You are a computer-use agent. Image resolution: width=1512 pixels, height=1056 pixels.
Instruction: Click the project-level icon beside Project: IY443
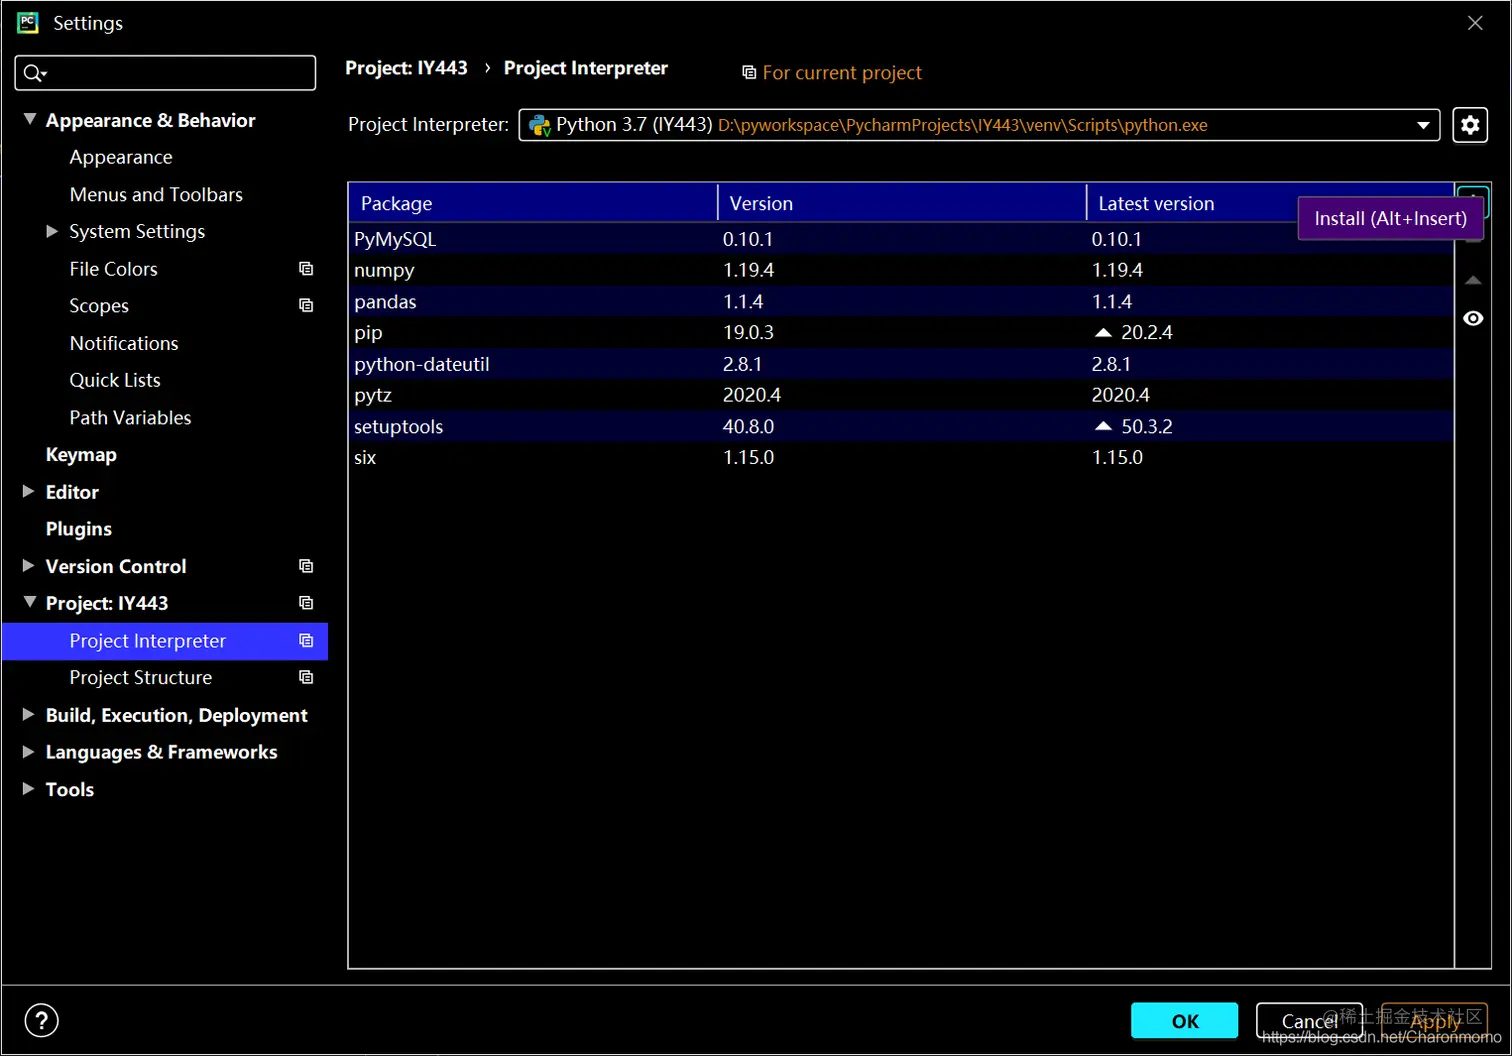point(306,603)
